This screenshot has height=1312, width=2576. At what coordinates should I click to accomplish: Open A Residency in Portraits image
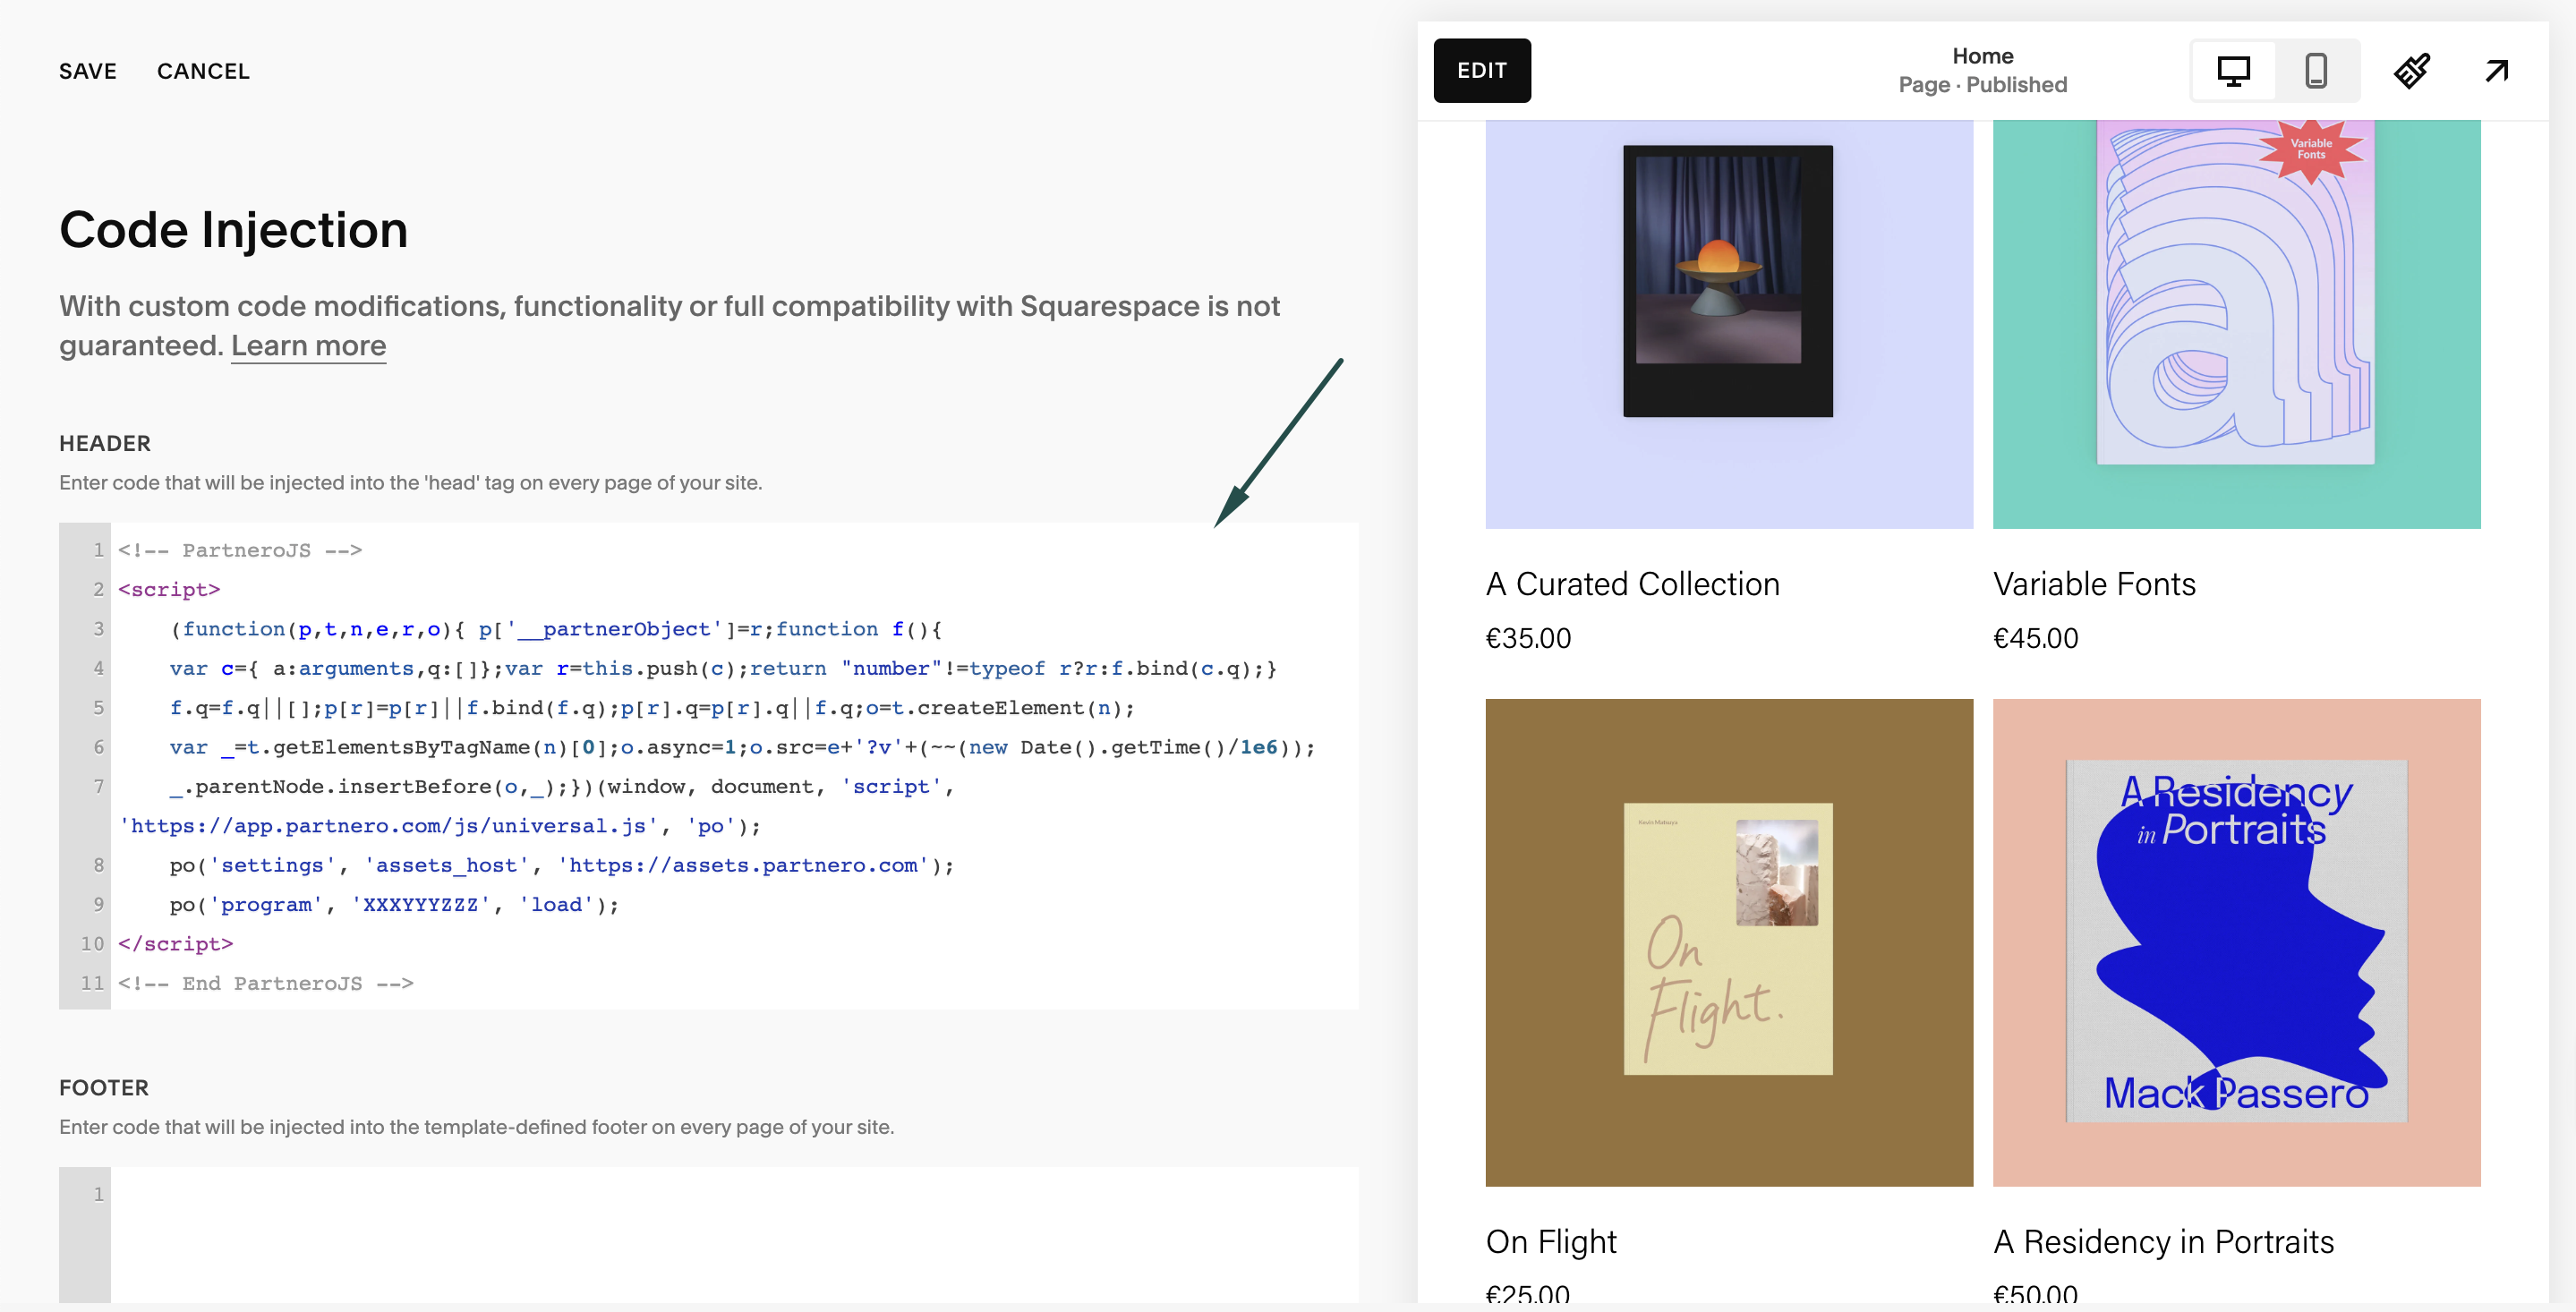tap(2236, 942)
